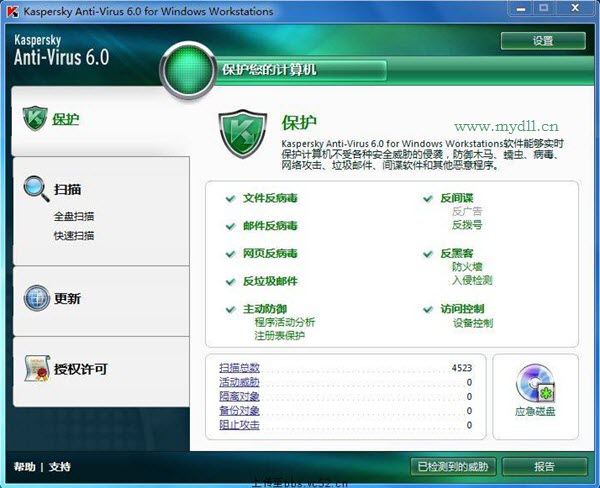Click the 帮助 help link
Screen dimensions: 600x488
(x=24, y=467)
